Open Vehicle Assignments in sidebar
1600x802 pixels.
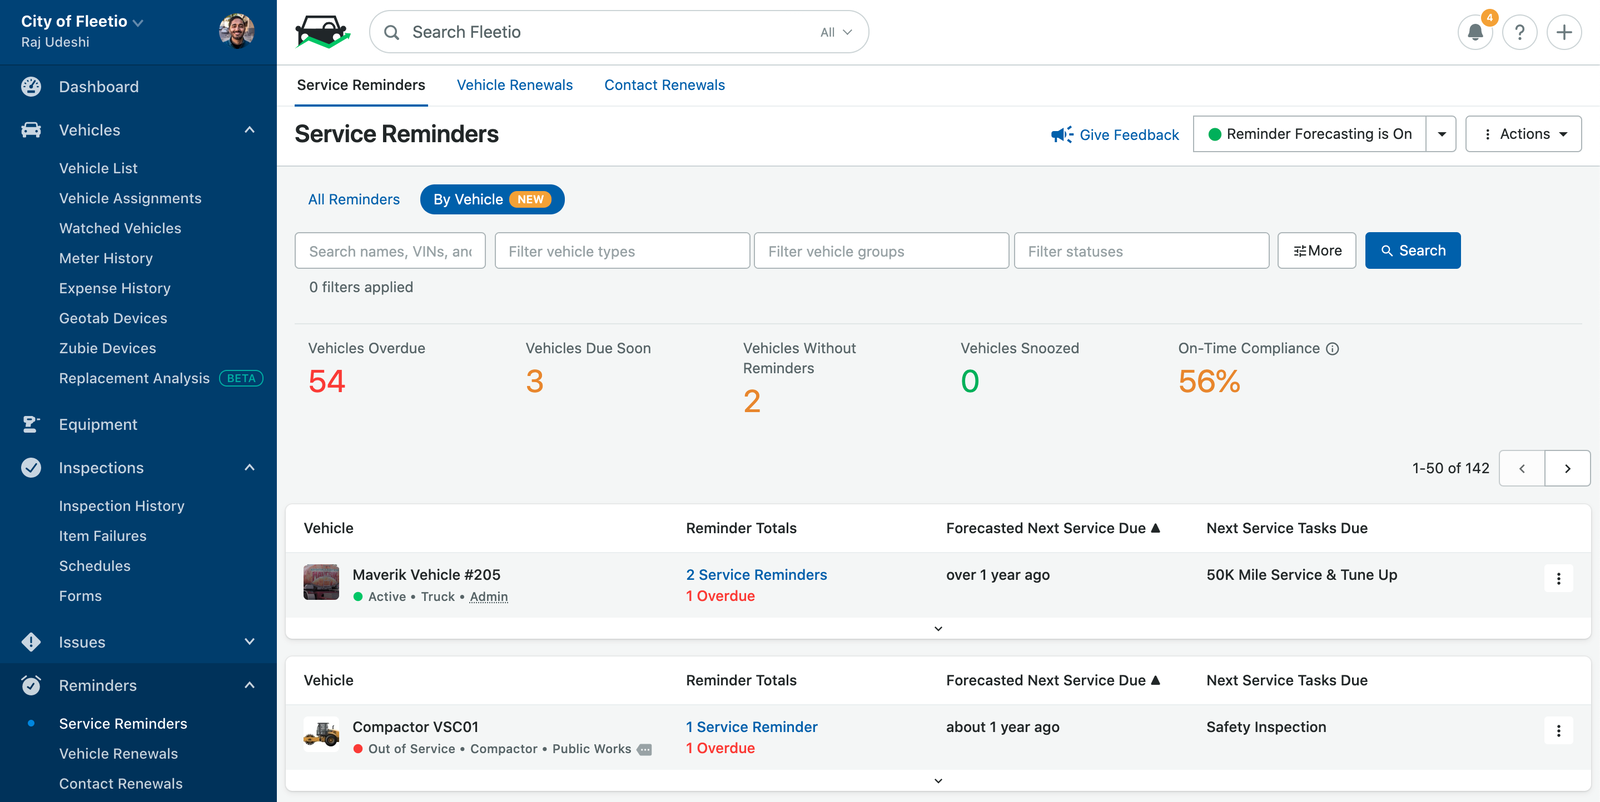130,198
